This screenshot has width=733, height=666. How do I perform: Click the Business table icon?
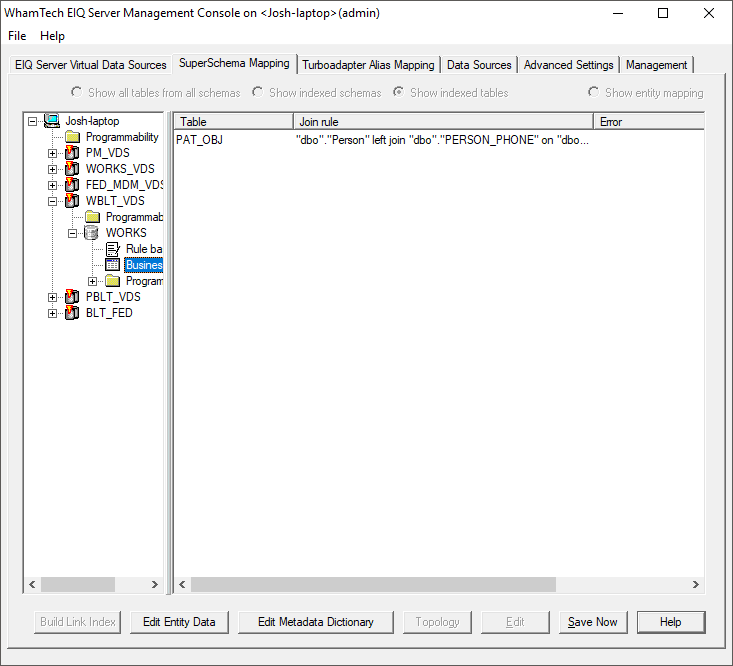click(x=112, y=265)
